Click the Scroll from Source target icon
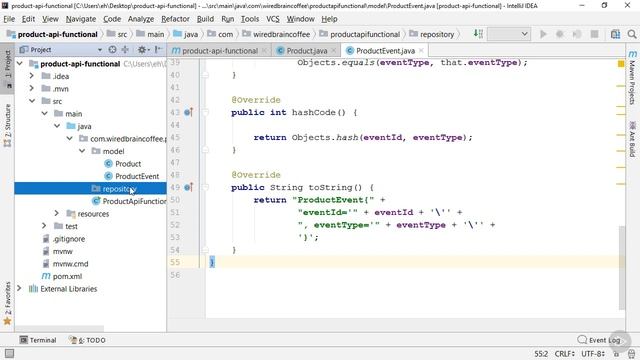This screenshot has width=640, height=360. point(112,50)
